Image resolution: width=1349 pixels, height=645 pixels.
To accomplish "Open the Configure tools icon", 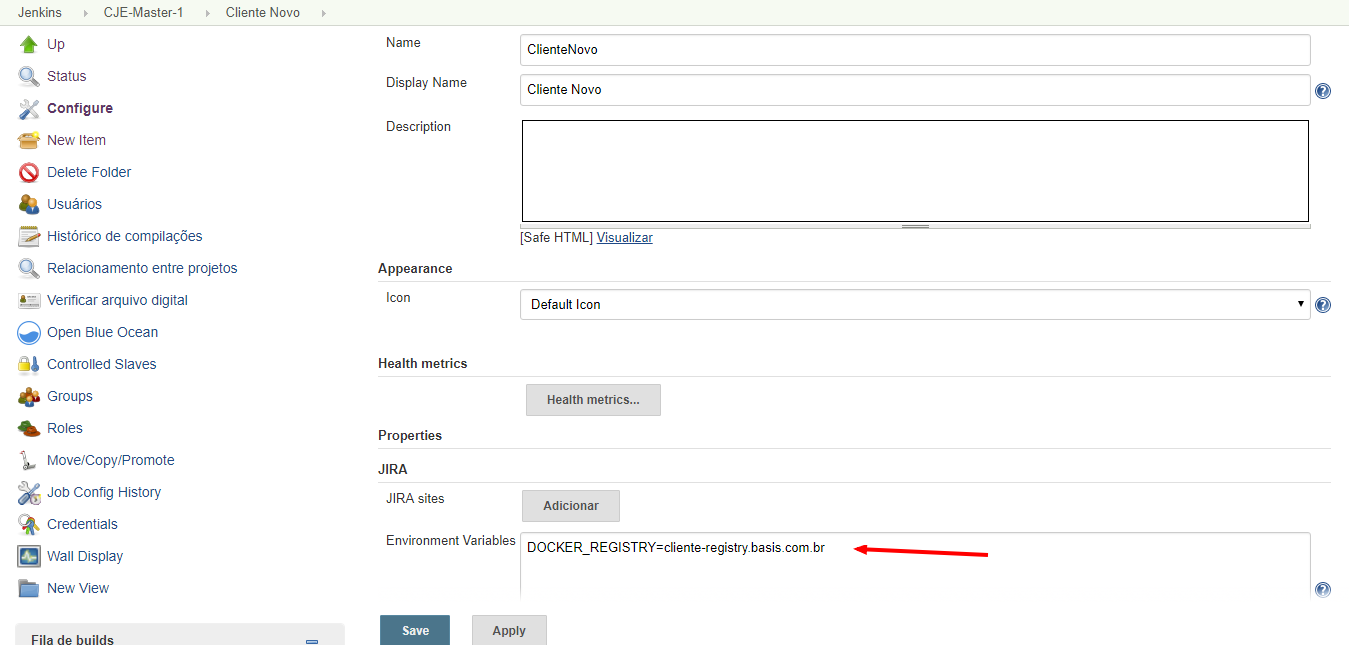I will point(28,108).
